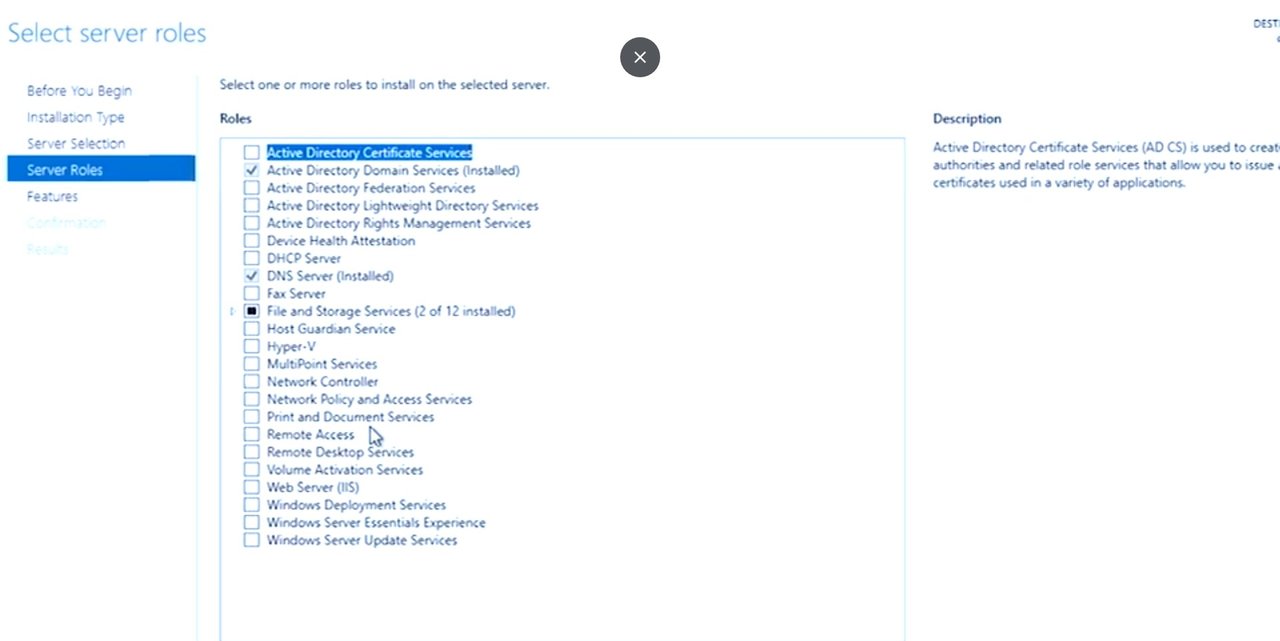Toggle Active Directory Domain Services checkbox
1280x641 pixels.
(x=251, y=171)
